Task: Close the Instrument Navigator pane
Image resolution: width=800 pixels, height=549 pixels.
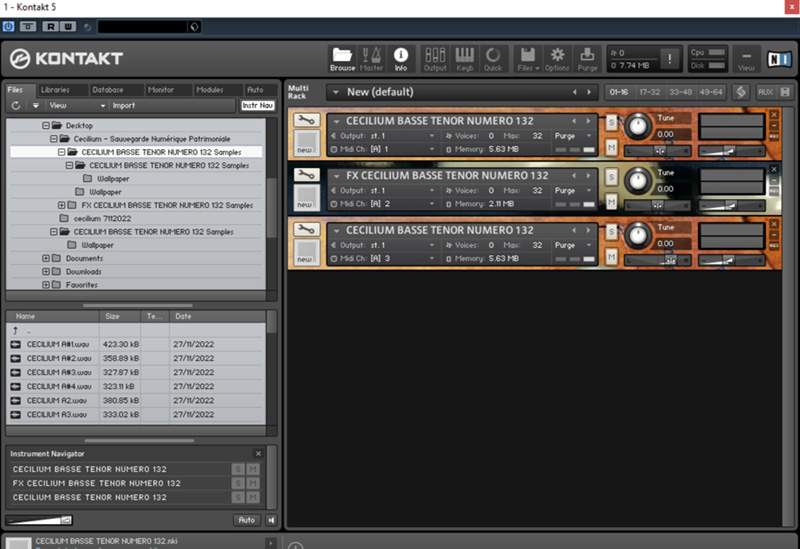Action: (258, 454)
